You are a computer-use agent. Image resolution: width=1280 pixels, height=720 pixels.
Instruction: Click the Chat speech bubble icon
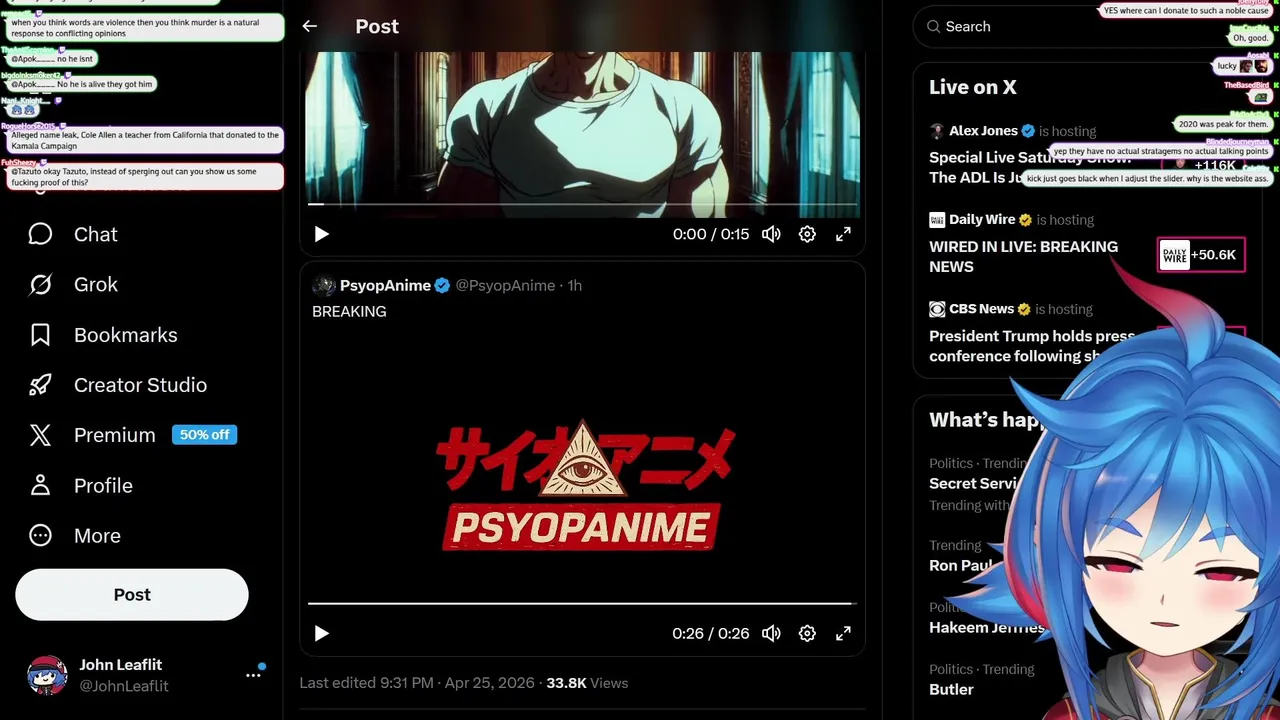(x=40, y=234)
